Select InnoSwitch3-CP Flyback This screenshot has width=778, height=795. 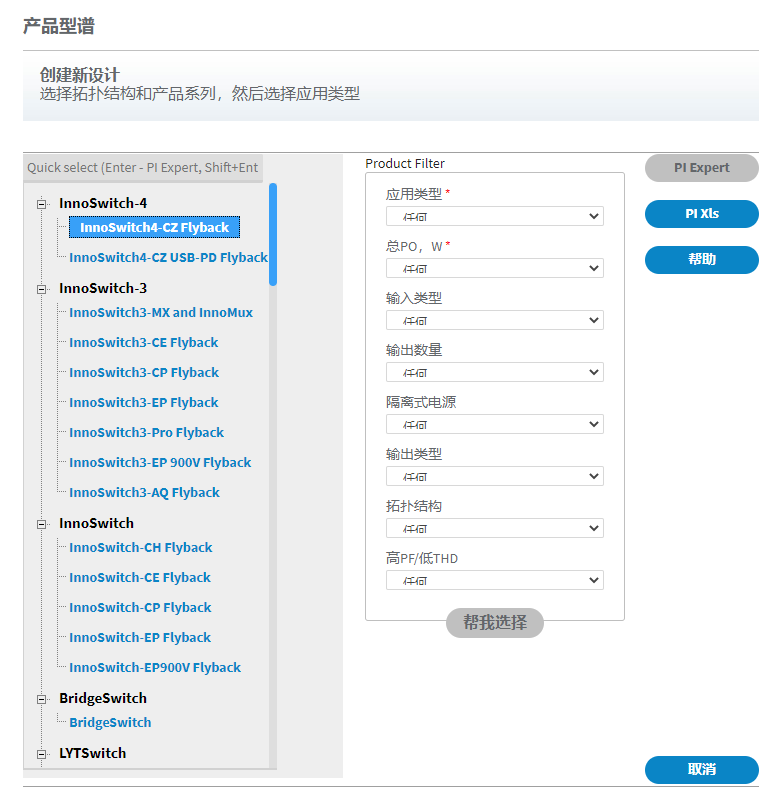coord(144,373)
